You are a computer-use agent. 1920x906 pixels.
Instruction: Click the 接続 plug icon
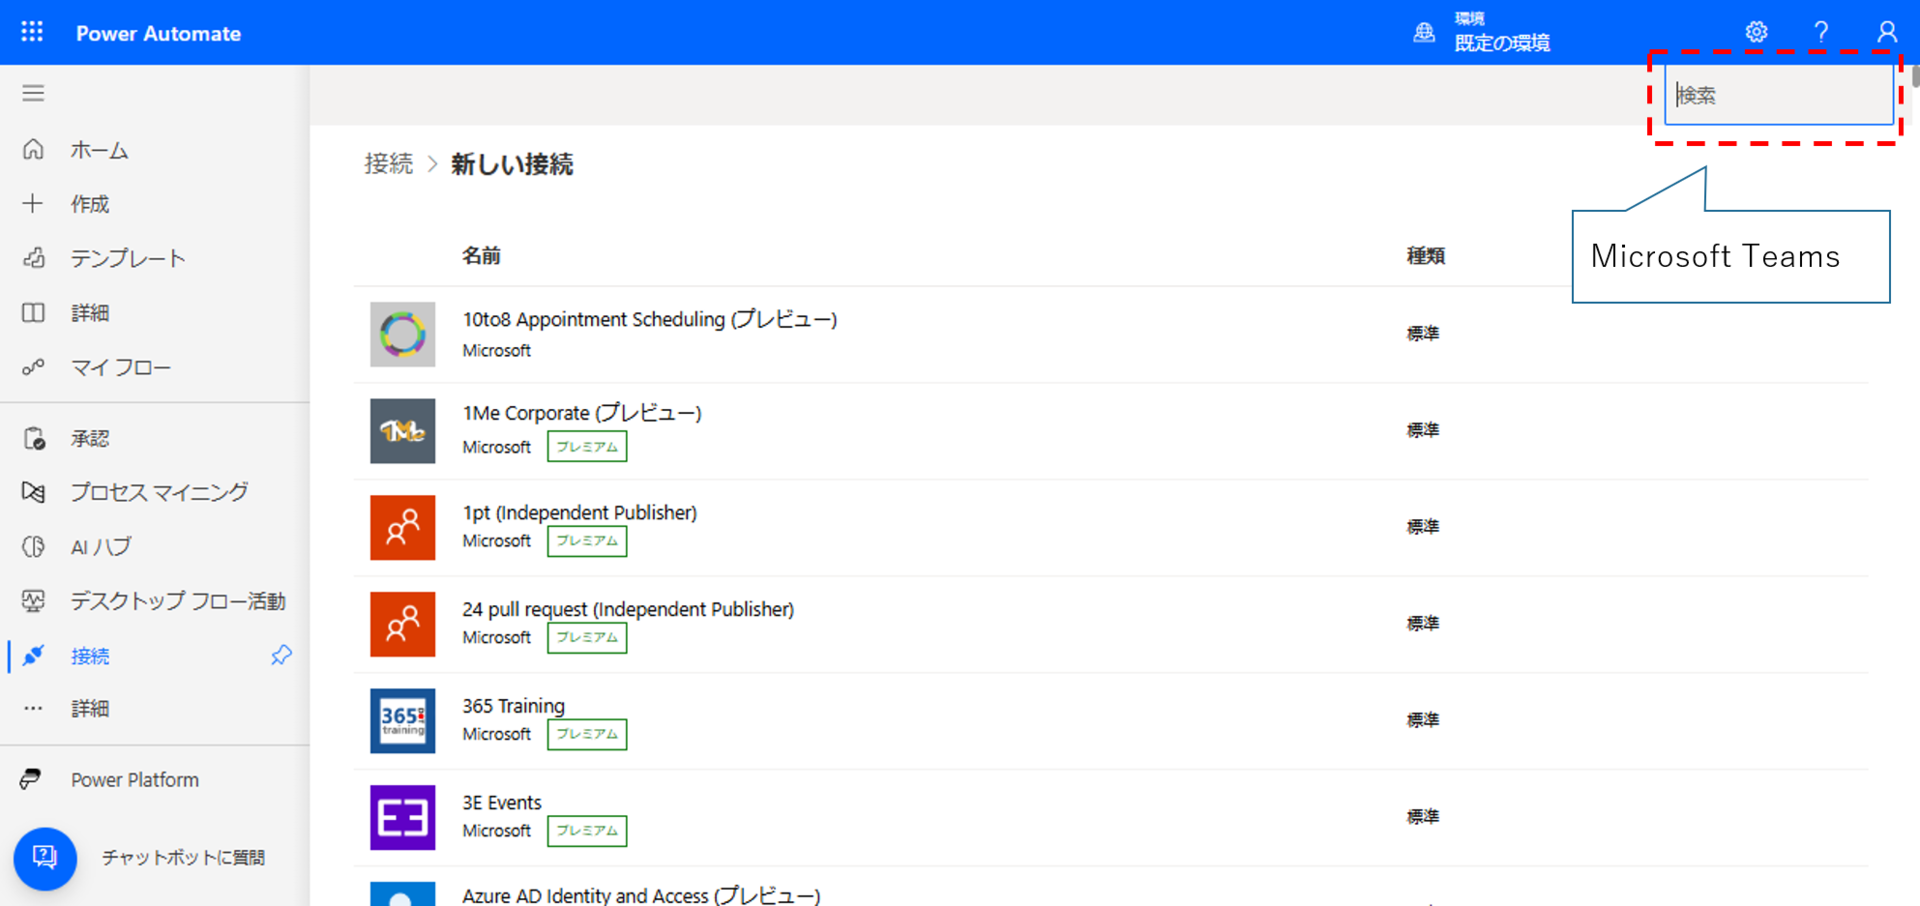click(33, 656)
